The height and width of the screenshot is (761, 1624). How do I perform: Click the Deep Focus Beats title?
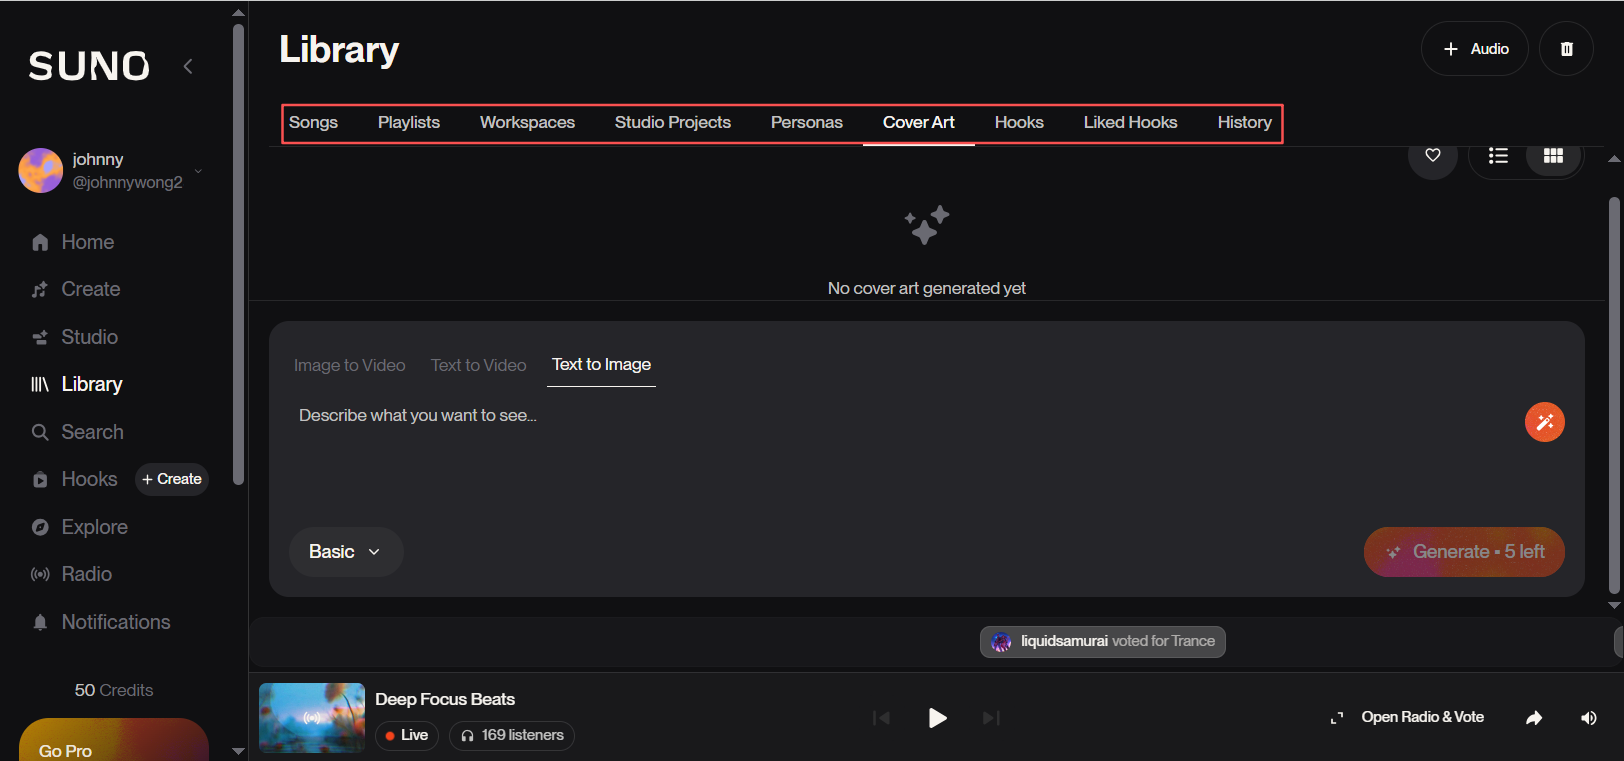tap(445, 699)
